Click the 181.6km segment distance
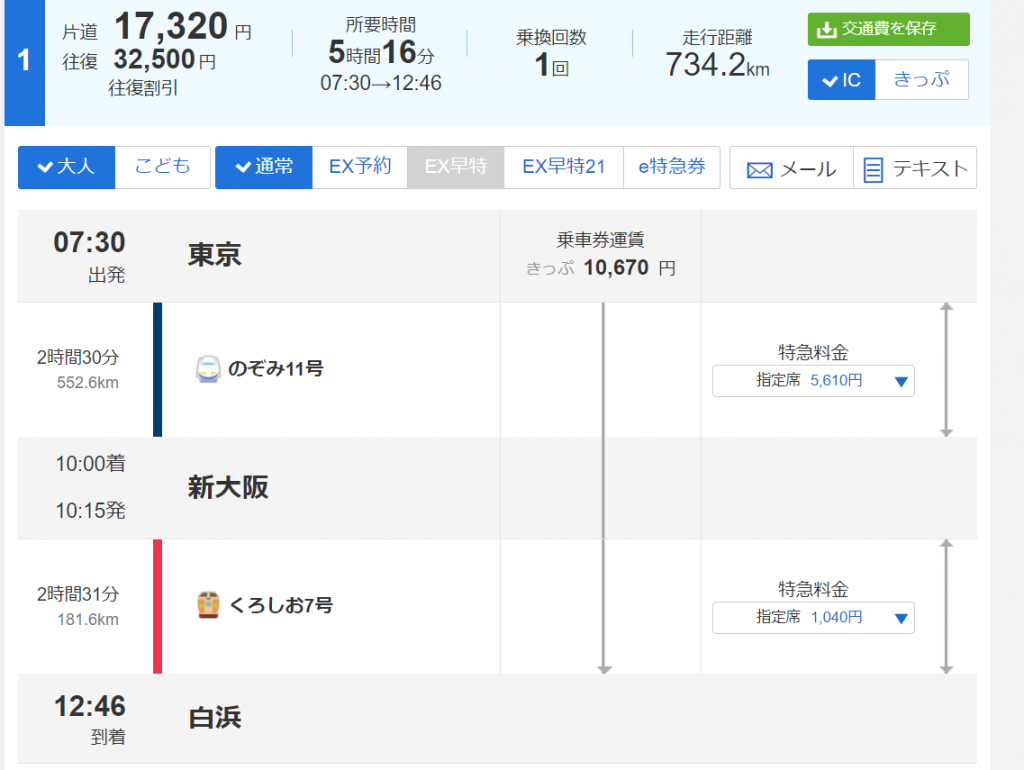The width and height of the screenshot is (1024, 770). [x=88, y=620]
